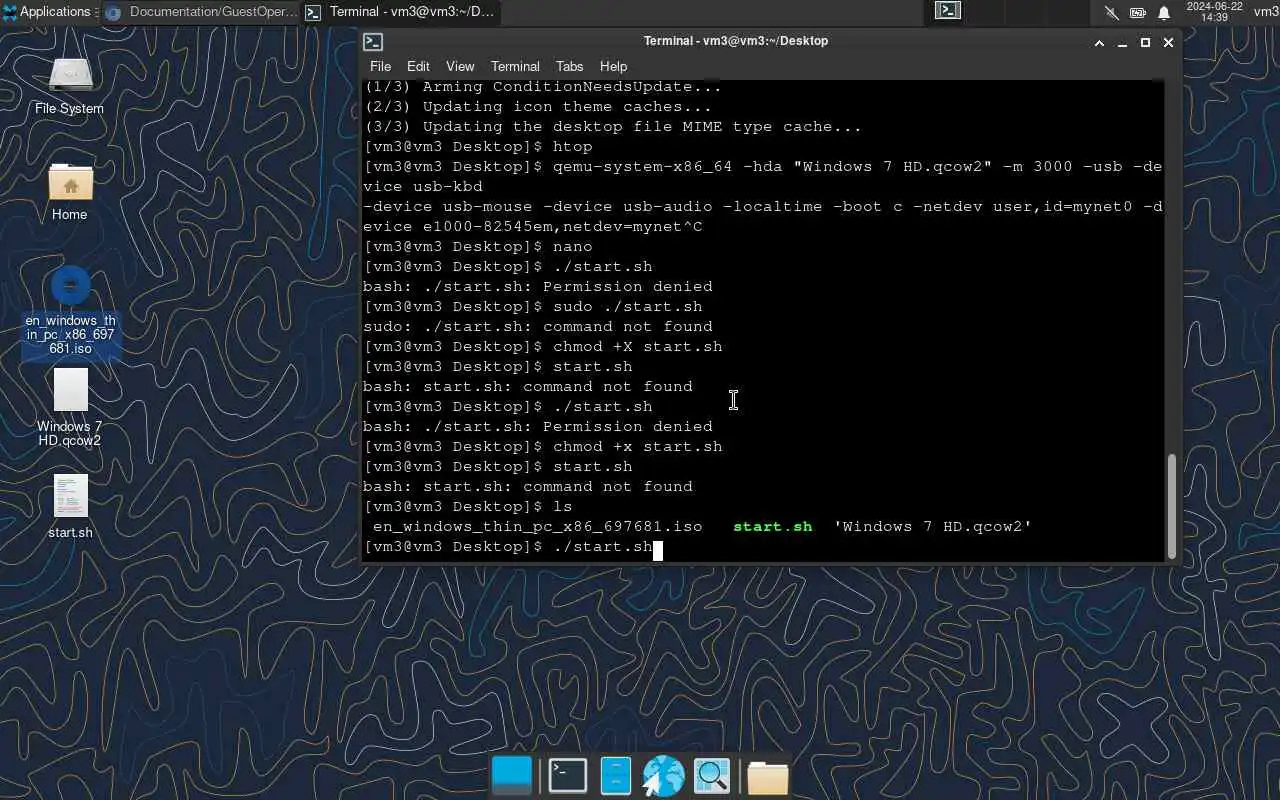
Task: Select the start.sh desktop file icon
Action: (x=70, y=506)
